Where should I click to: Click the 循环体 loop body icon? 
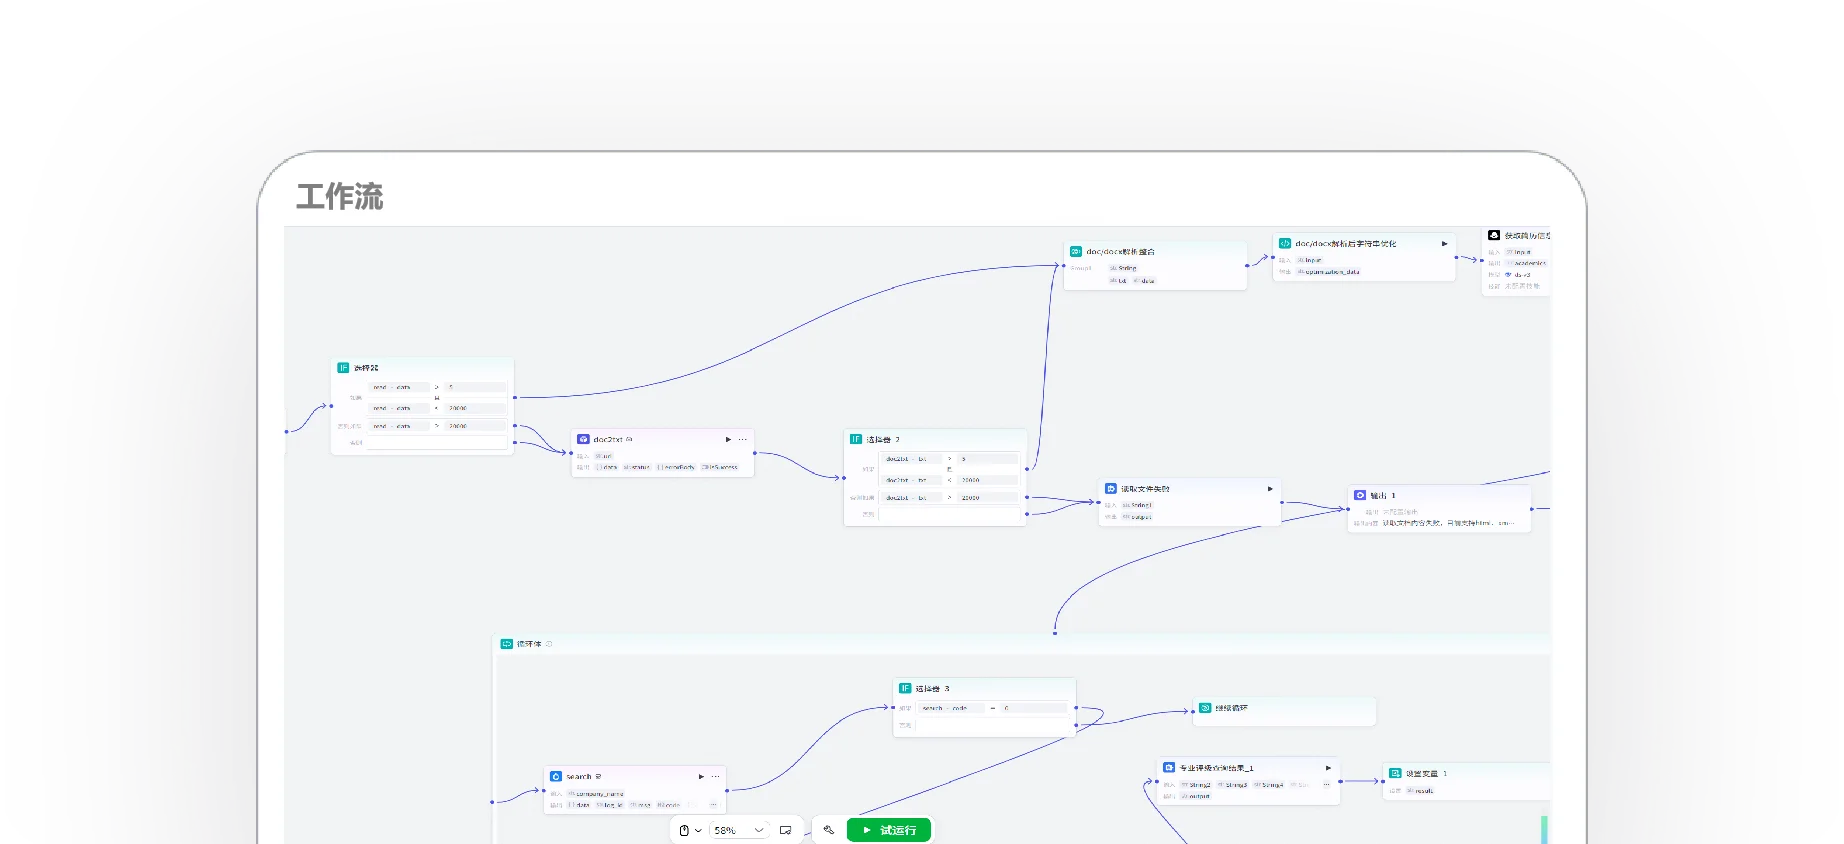tap(507, 644)
